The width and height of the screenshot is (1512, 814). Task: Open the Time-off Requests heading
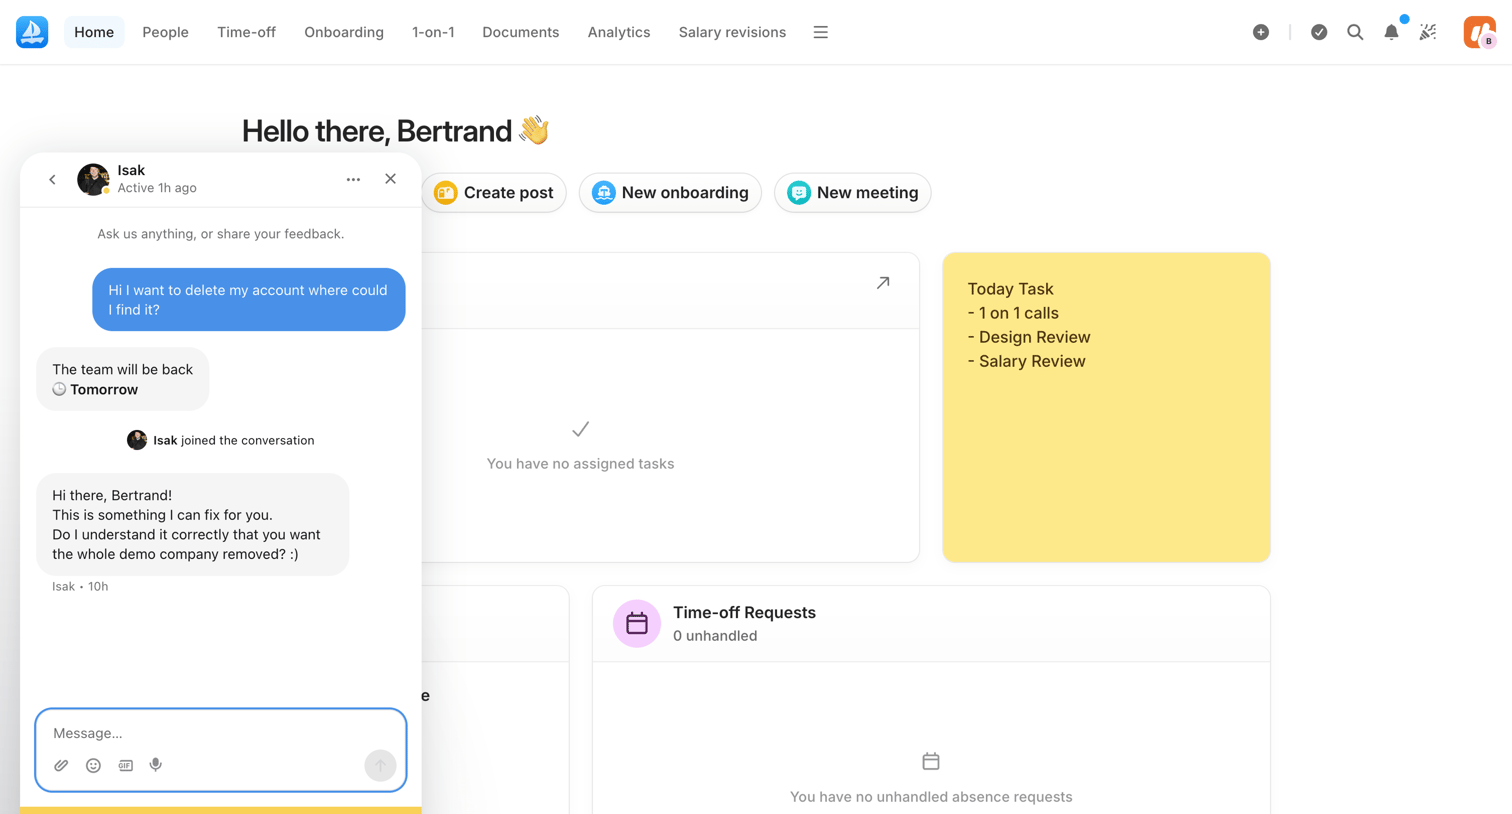[x=744, y=612]
